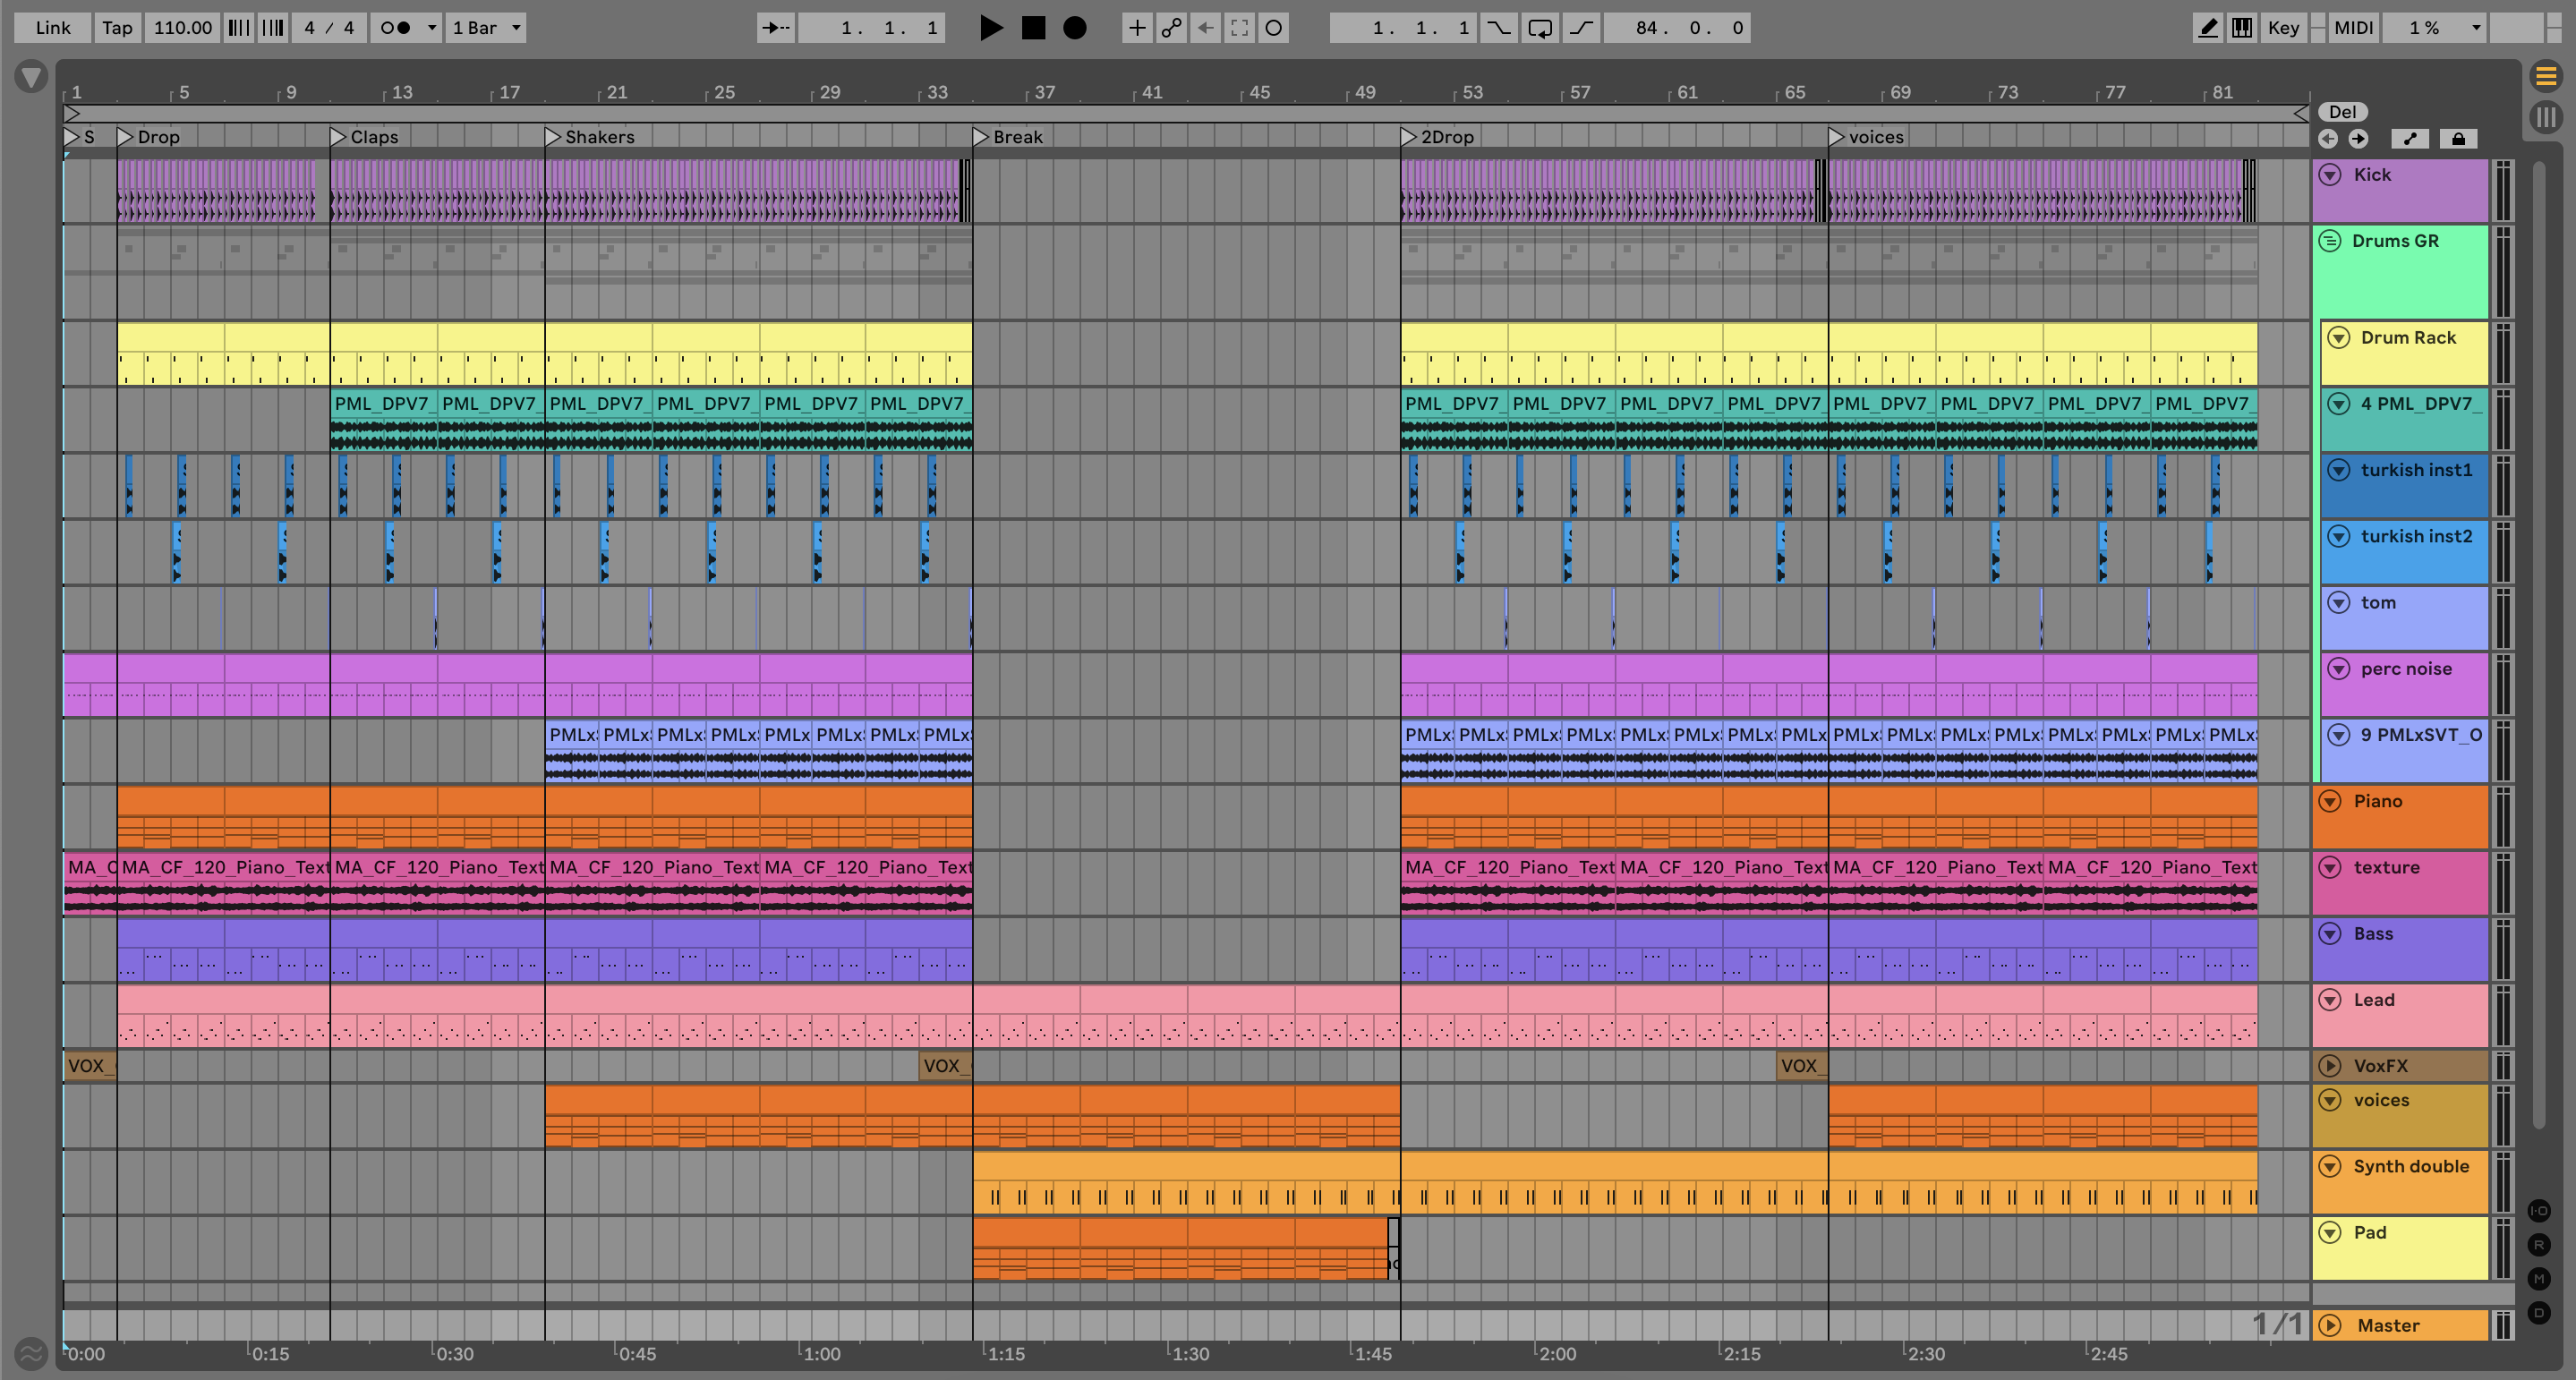Open Key mapping mode
2576x1380 pixels.
pyautogui.click(x=2283, y=28)
